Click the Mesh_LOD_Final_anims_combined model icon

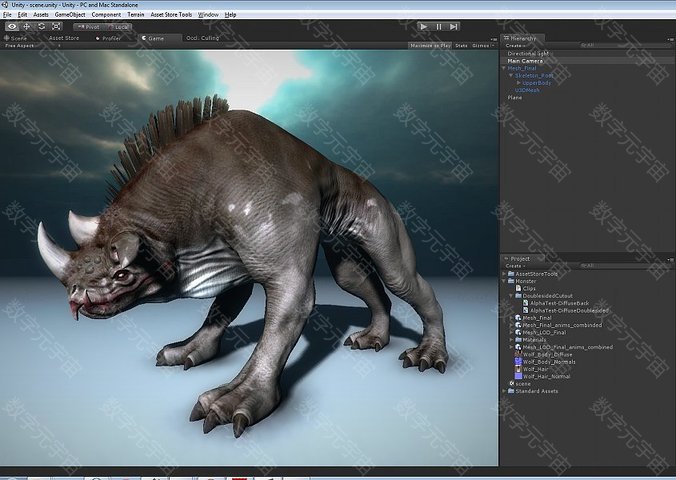pyautogui.click(x=518, y=347)
